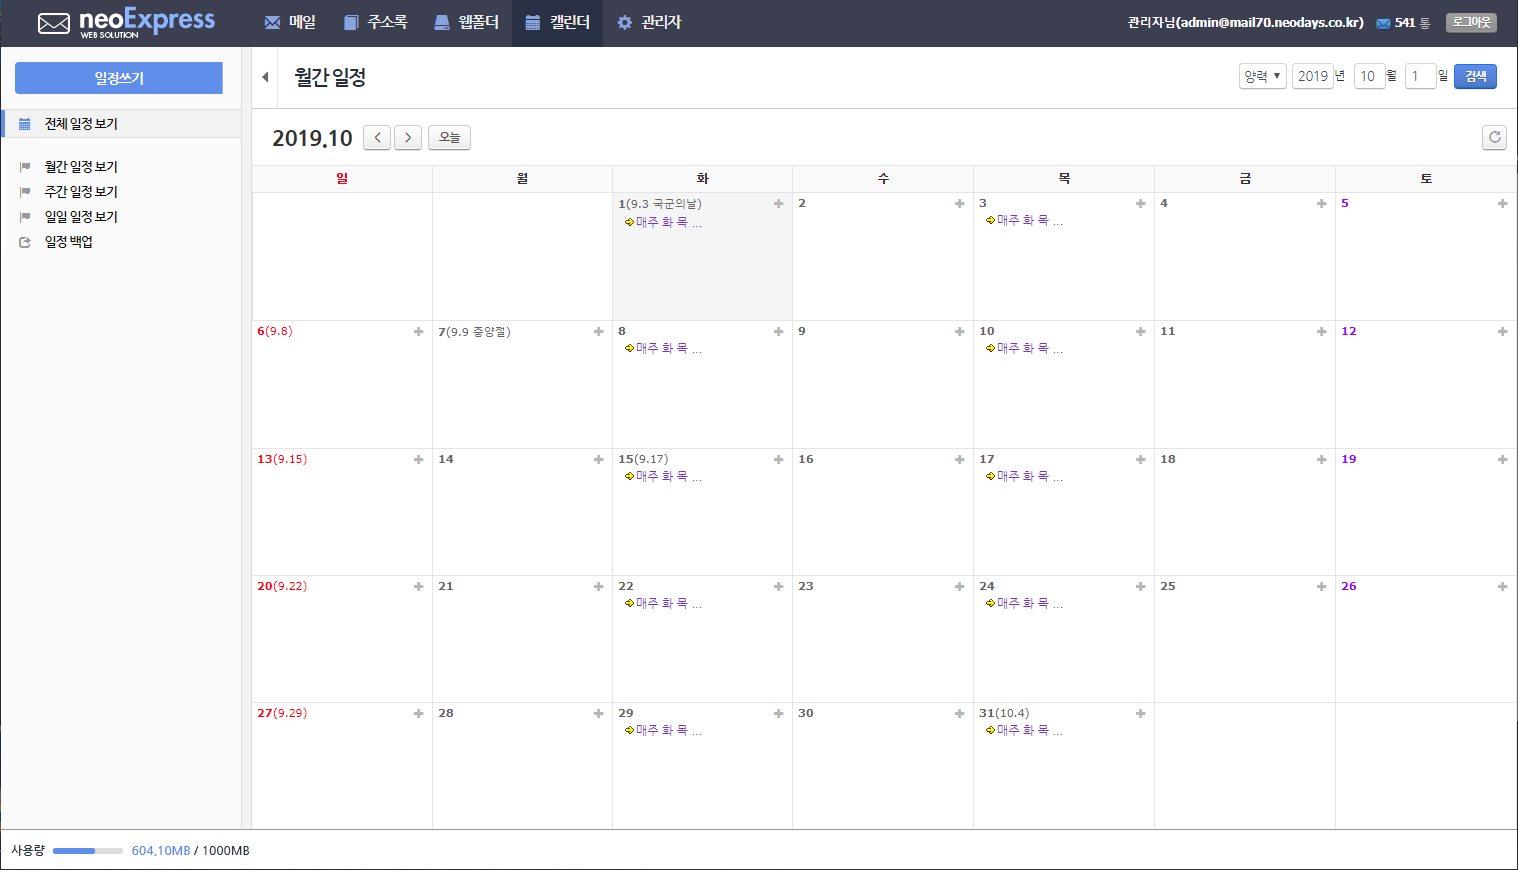1518x870 pixels.
Task: Click the year input field showing 2019
Action: coord(1313,76)
